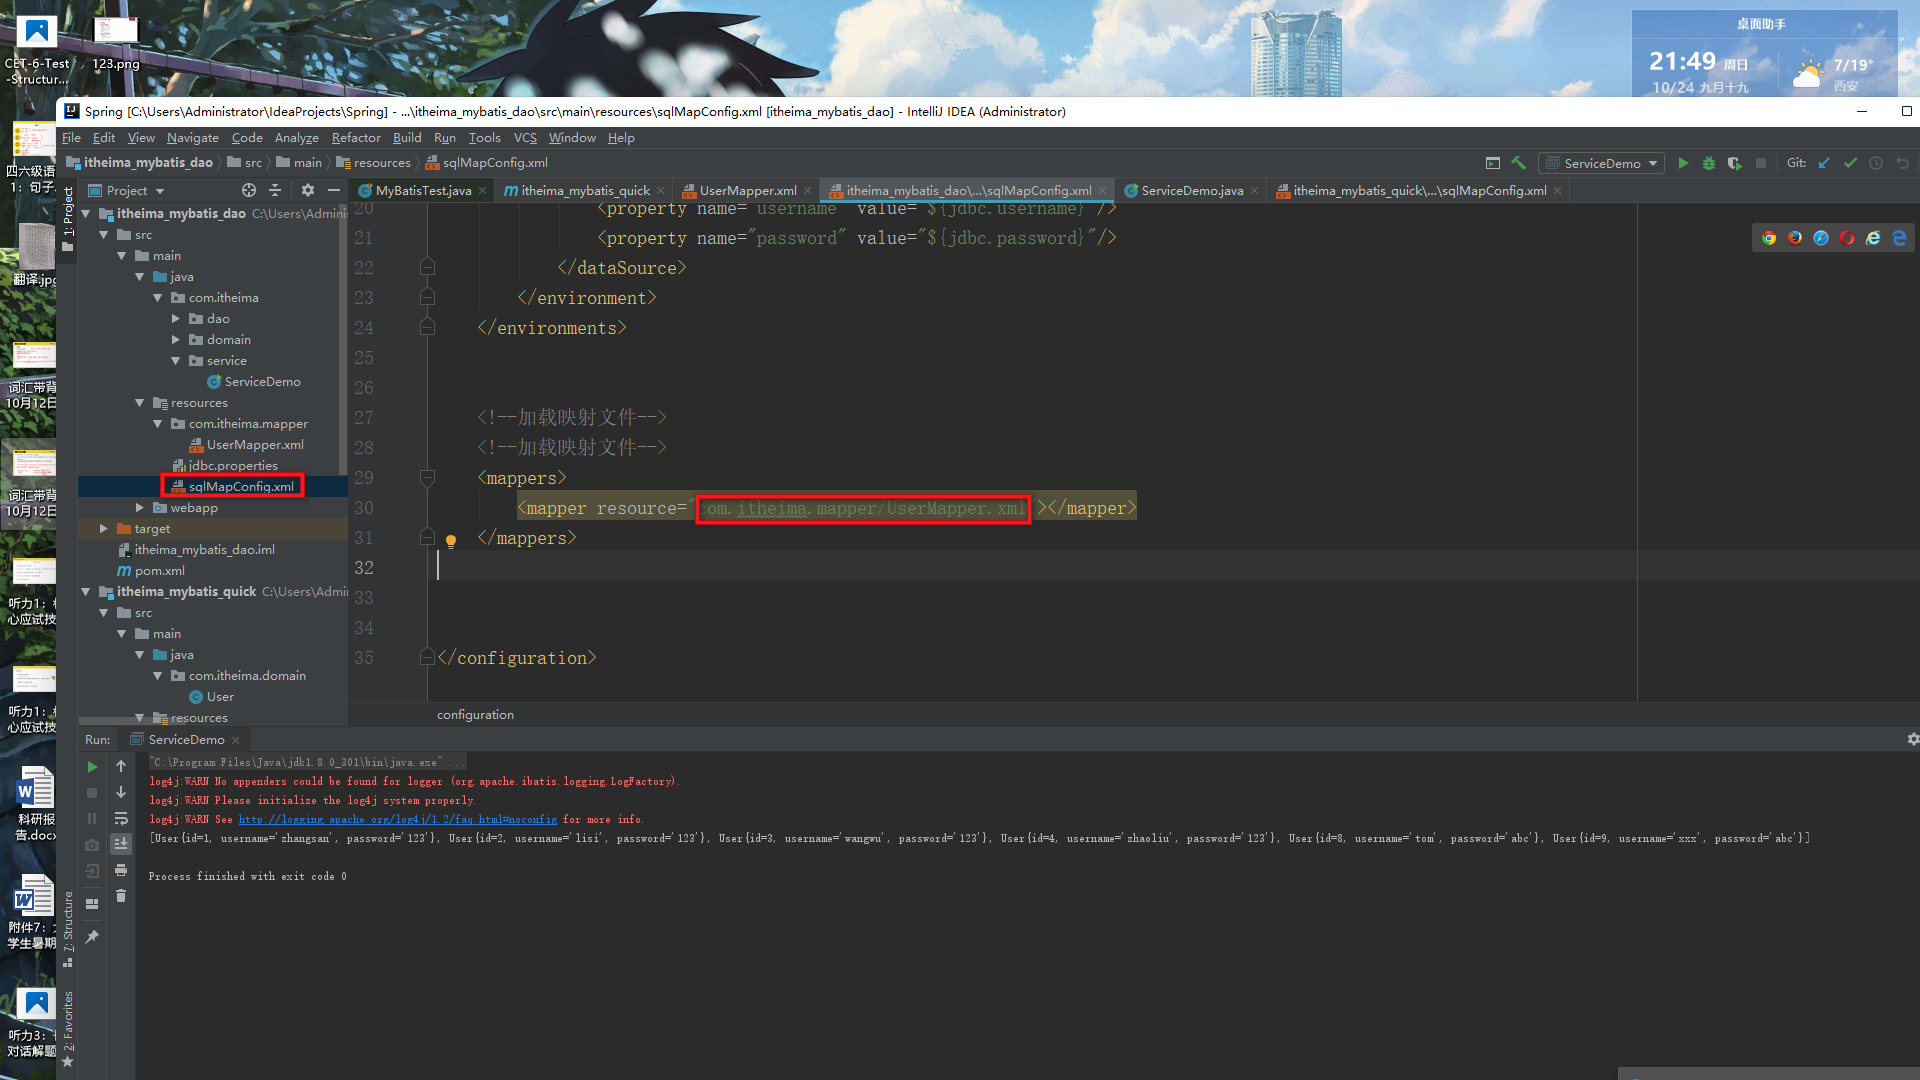
Task: Toggle soft-wrap in the Run console
Action: click(121, 819)
